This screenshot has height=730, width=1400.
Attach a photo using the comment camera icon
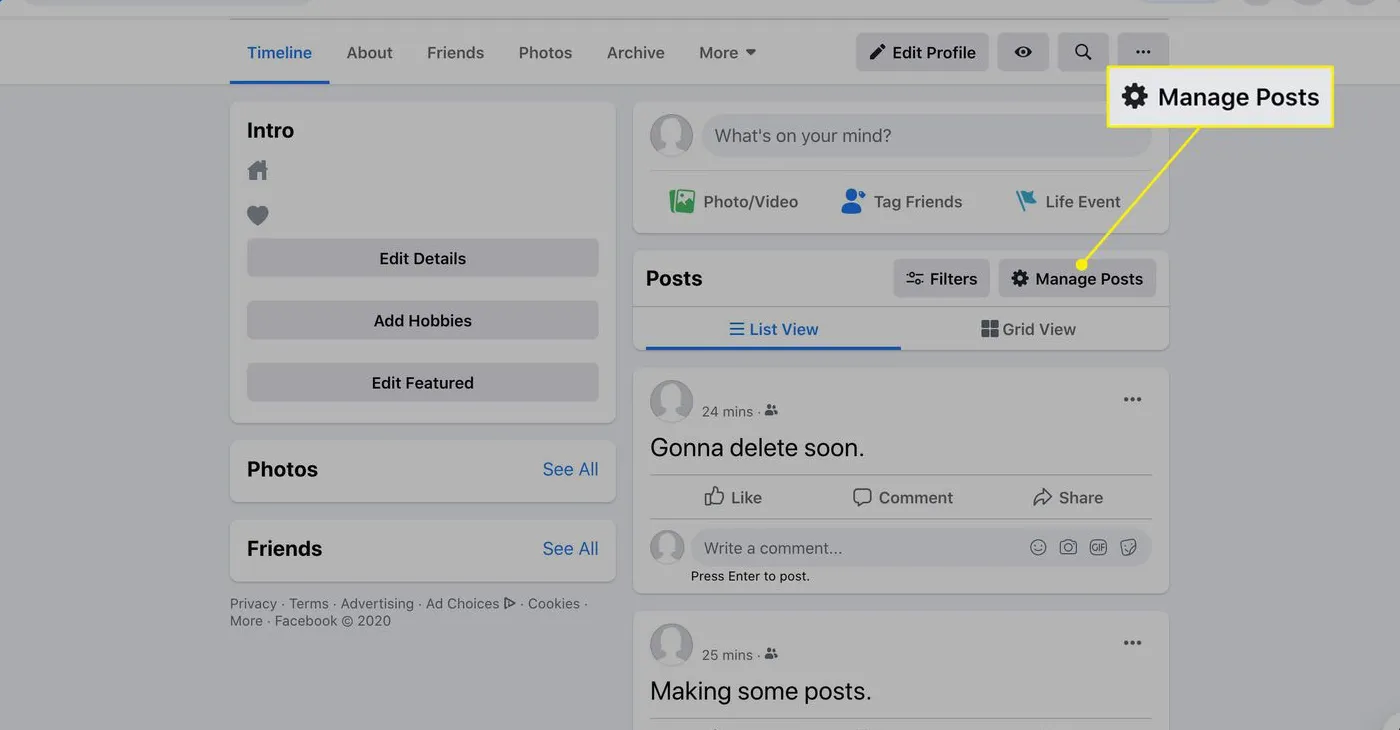point(1067,547)
